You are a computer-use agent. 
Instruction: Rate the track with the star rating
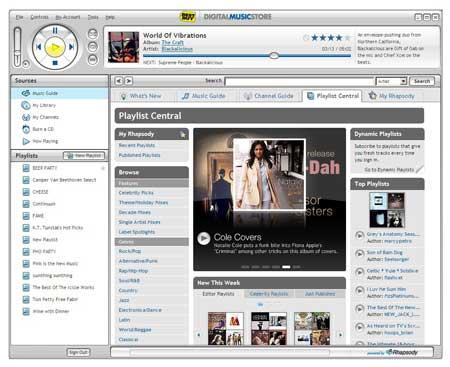[330, 38]
